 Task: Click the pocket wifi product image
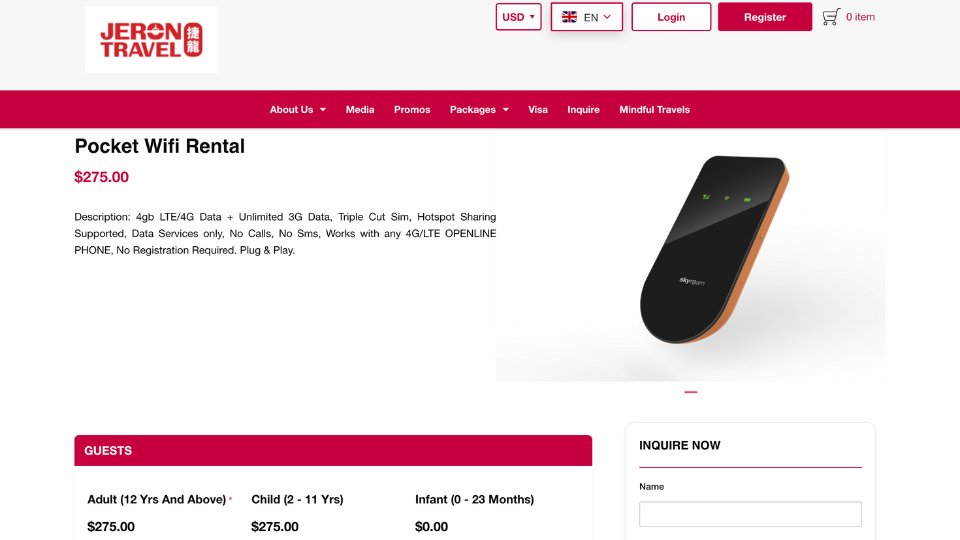tap(691, 255)
